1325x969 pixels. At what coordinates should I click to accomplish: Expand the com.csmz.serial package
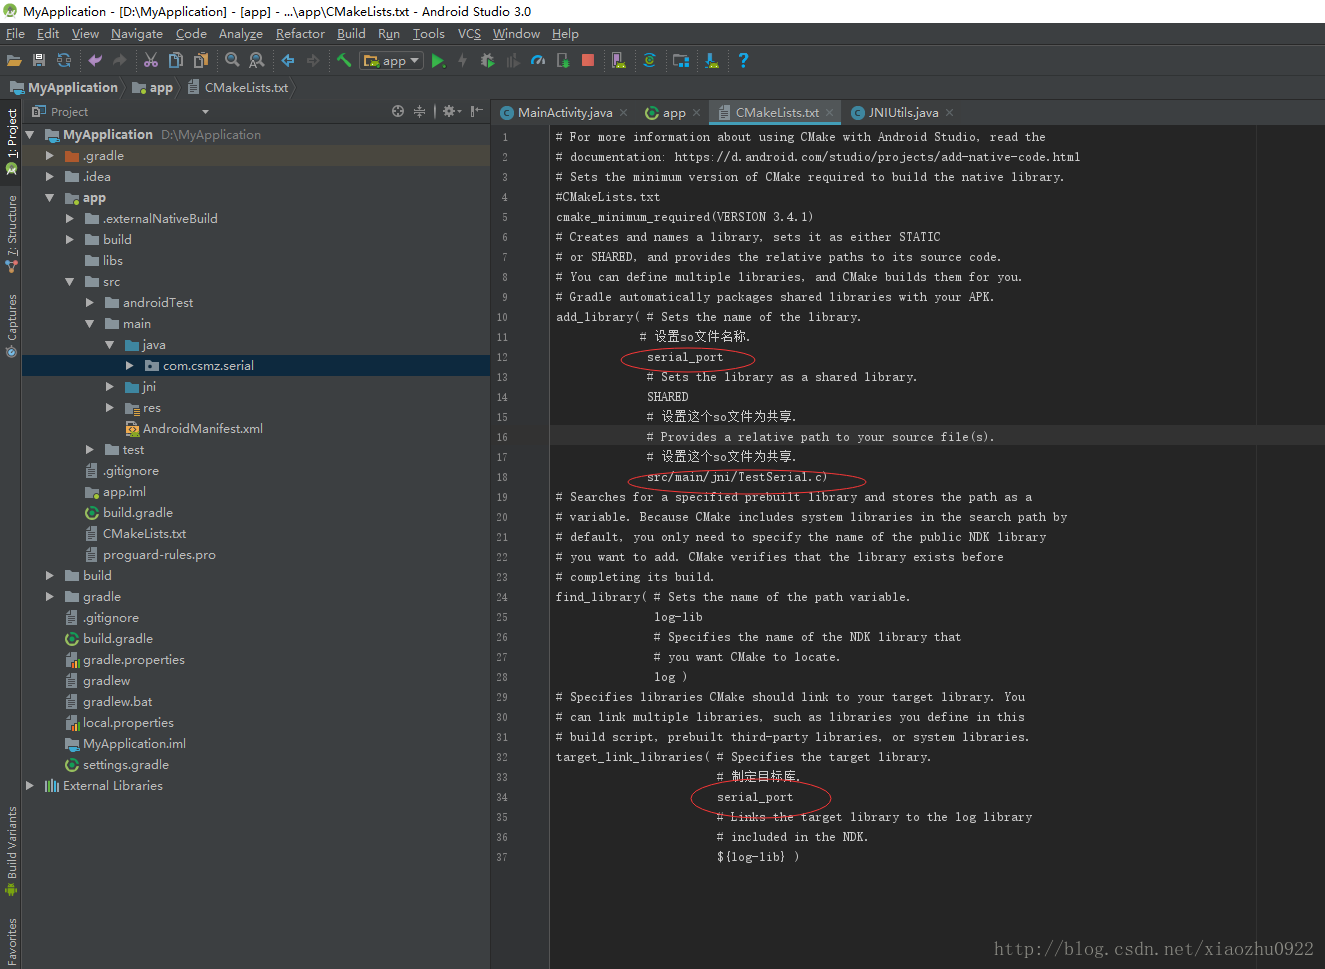130,365
